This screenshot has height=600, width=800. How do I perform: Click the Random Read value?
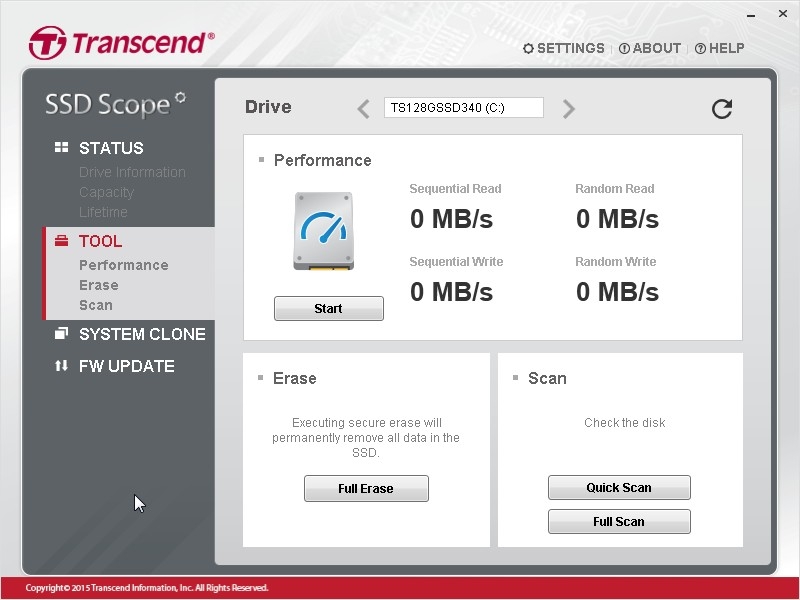coord(617,219)
